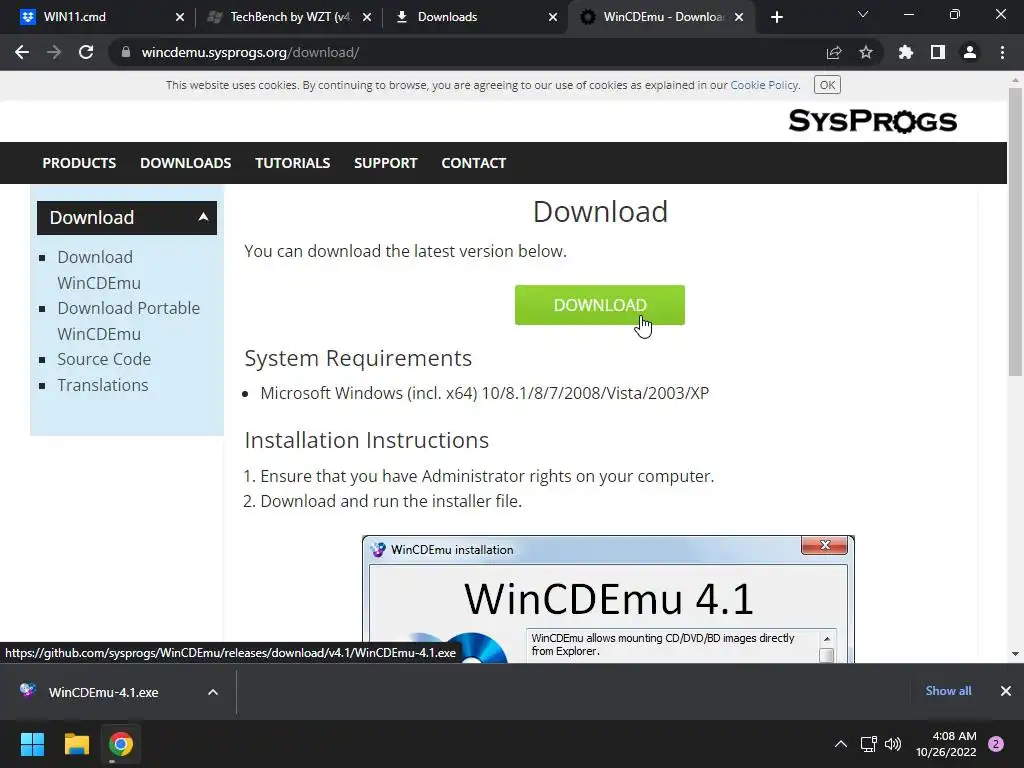Viewport: 1024px width, 768px height.
Task: Close the TechBench by WZT tab
Action: point(367,17)
